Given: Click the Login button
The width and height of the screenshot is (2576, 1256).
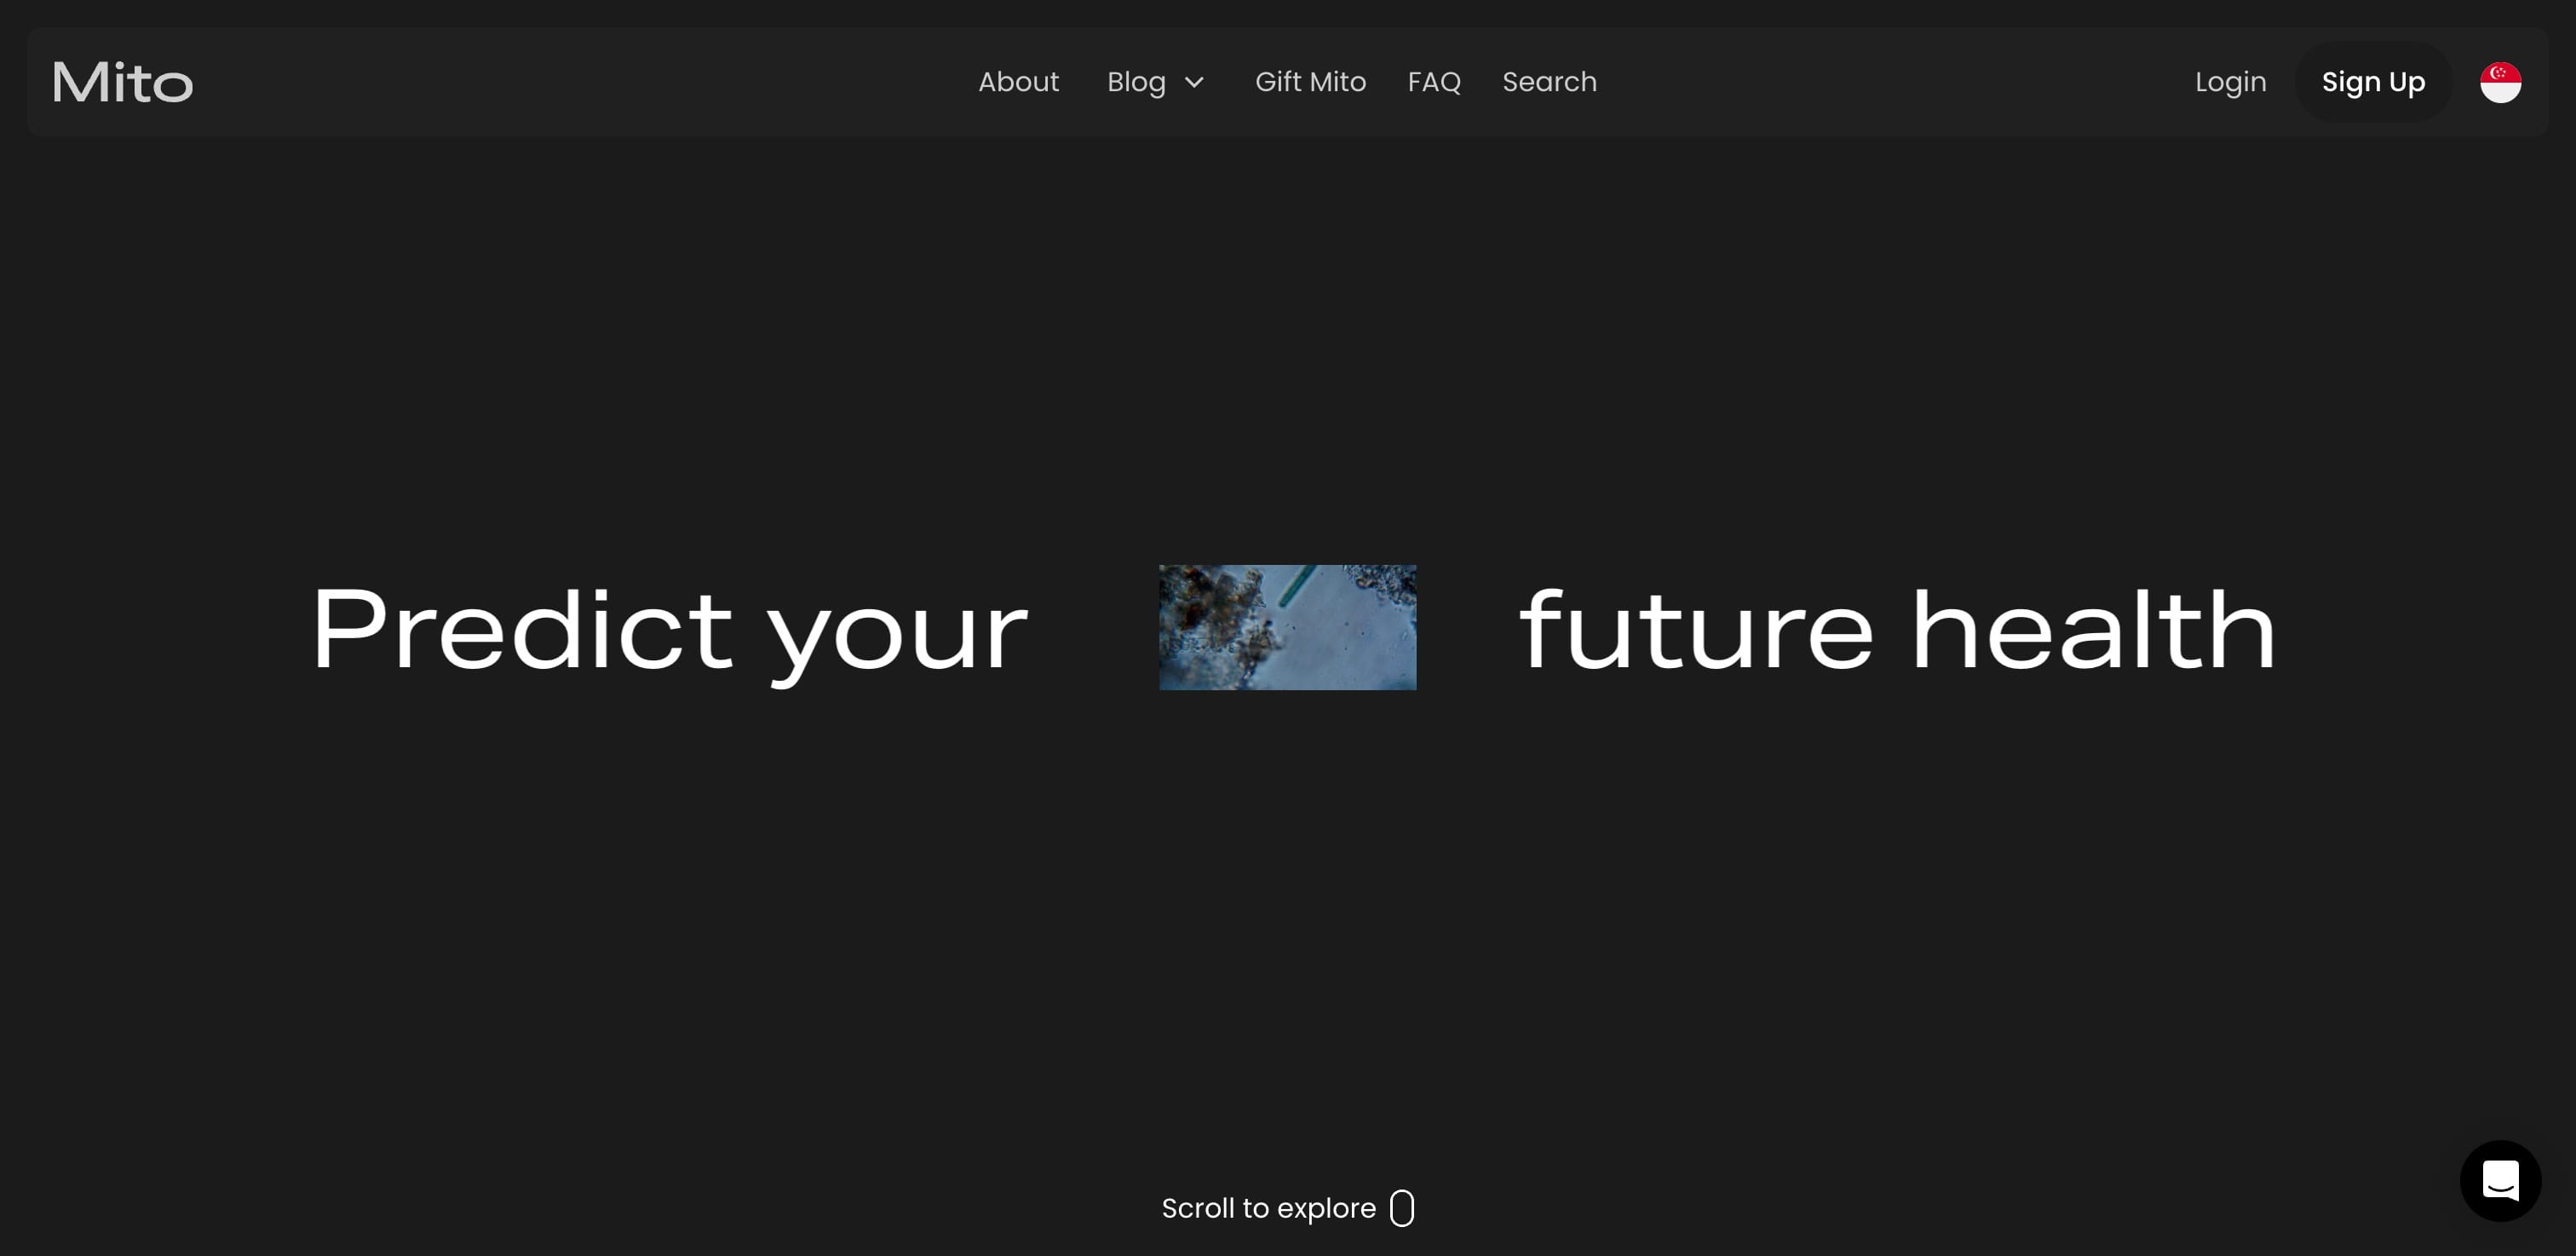Looking at the screenshot, I should pos(2229,81).
